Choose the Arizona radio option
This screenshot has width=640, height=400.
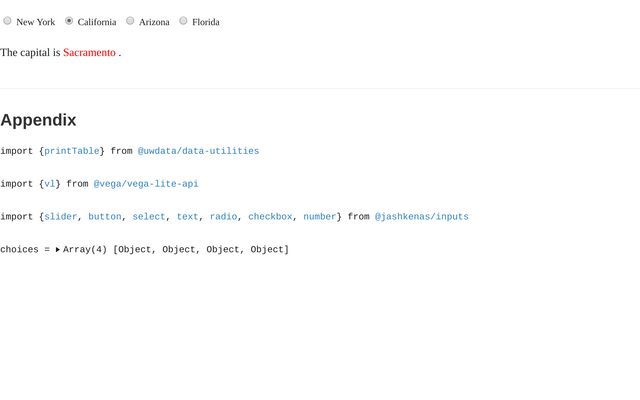point(130,21)
